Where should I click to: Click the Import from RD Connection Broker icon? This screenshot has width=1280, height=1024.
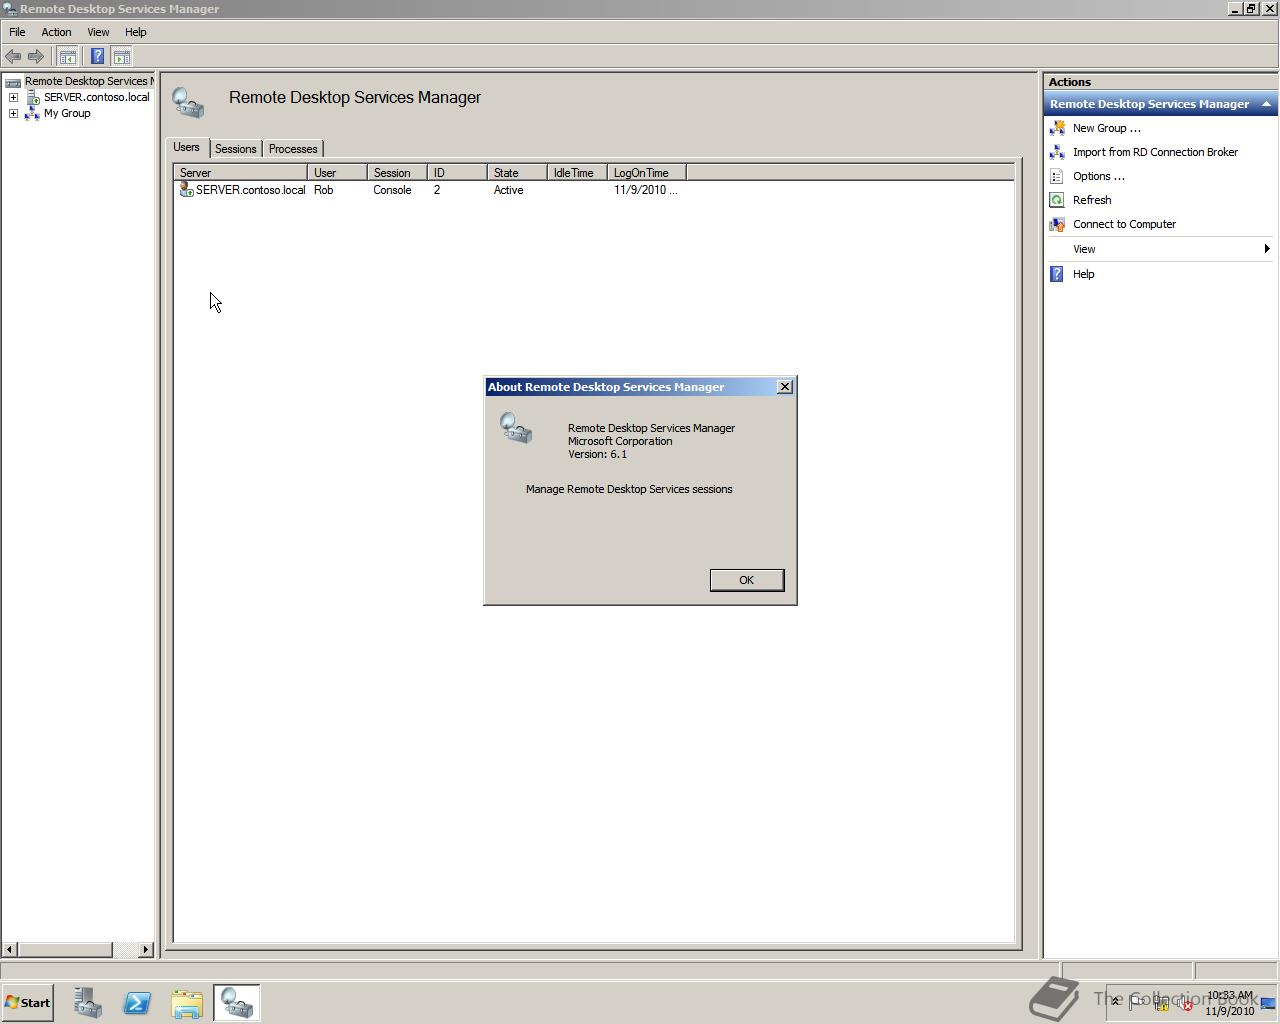(1057, 152)
